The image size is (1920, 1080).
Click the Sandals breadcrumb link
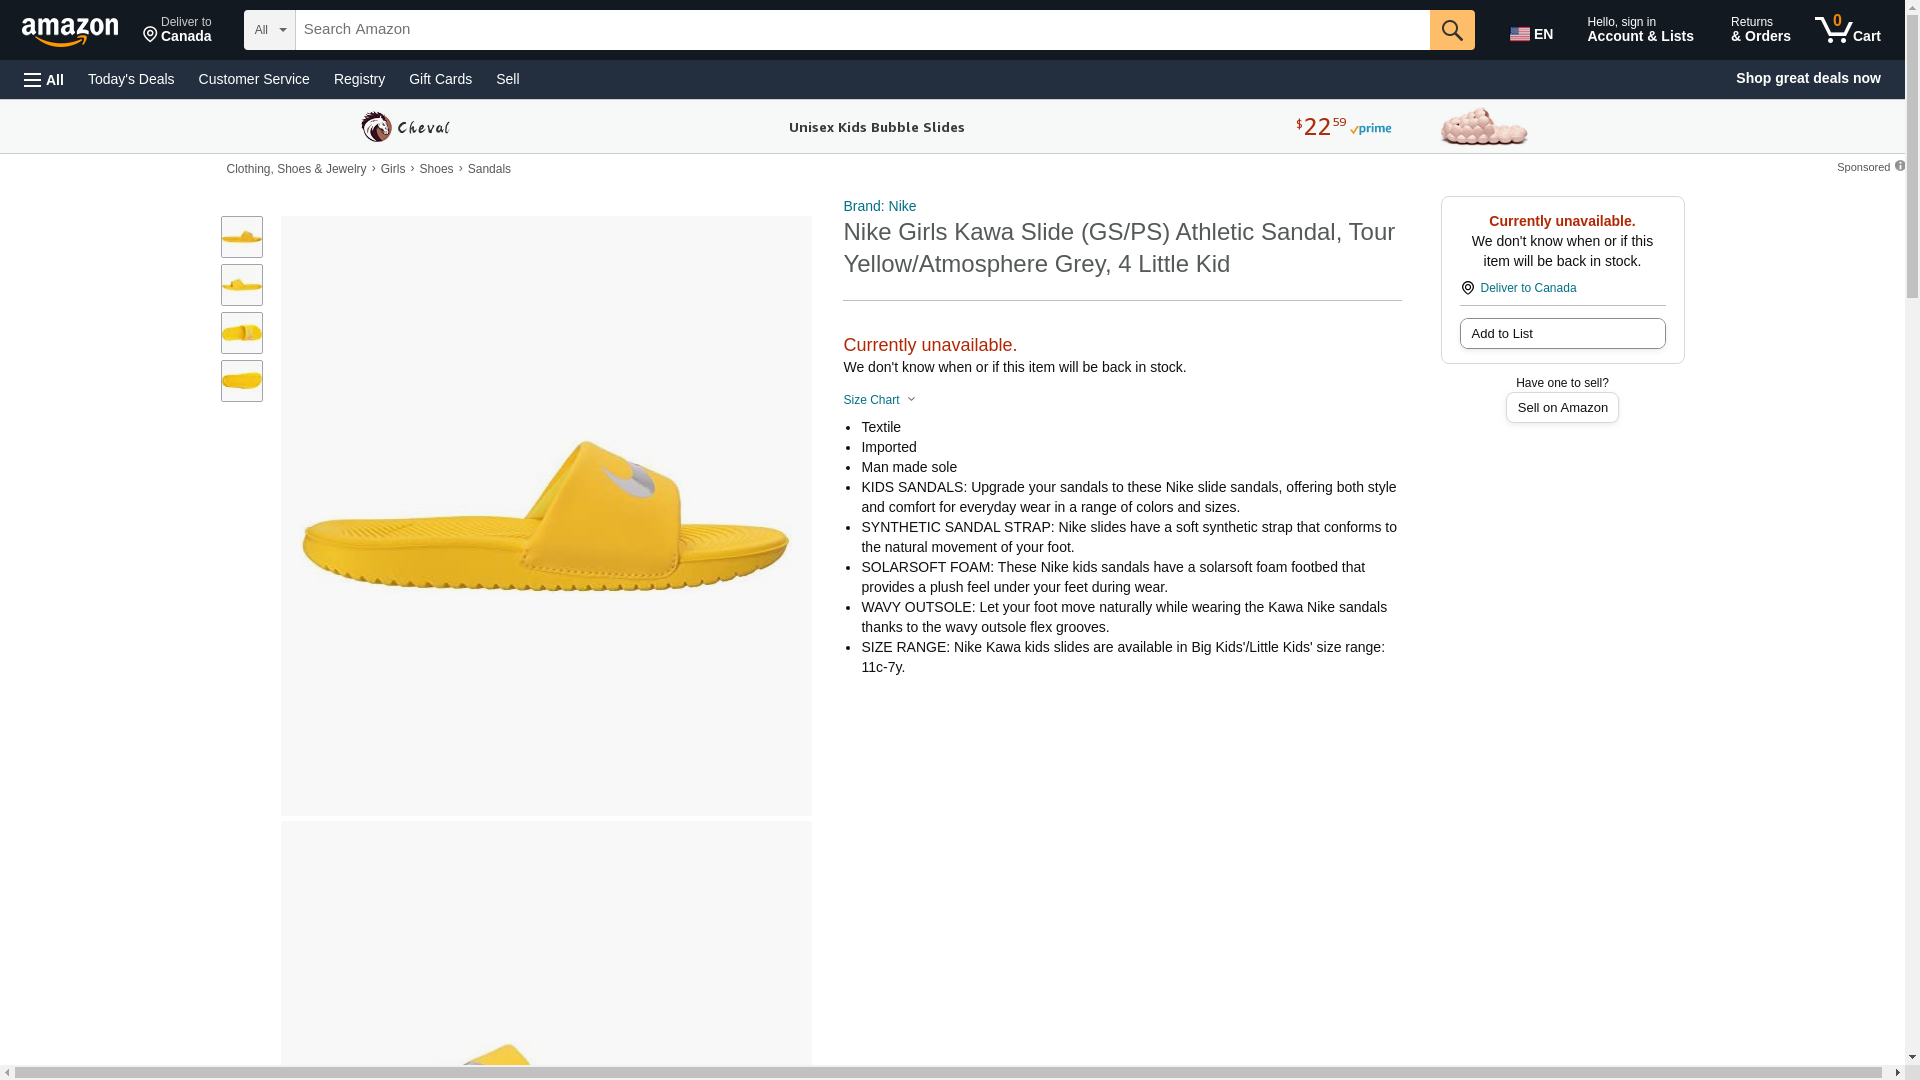[489, 169]
